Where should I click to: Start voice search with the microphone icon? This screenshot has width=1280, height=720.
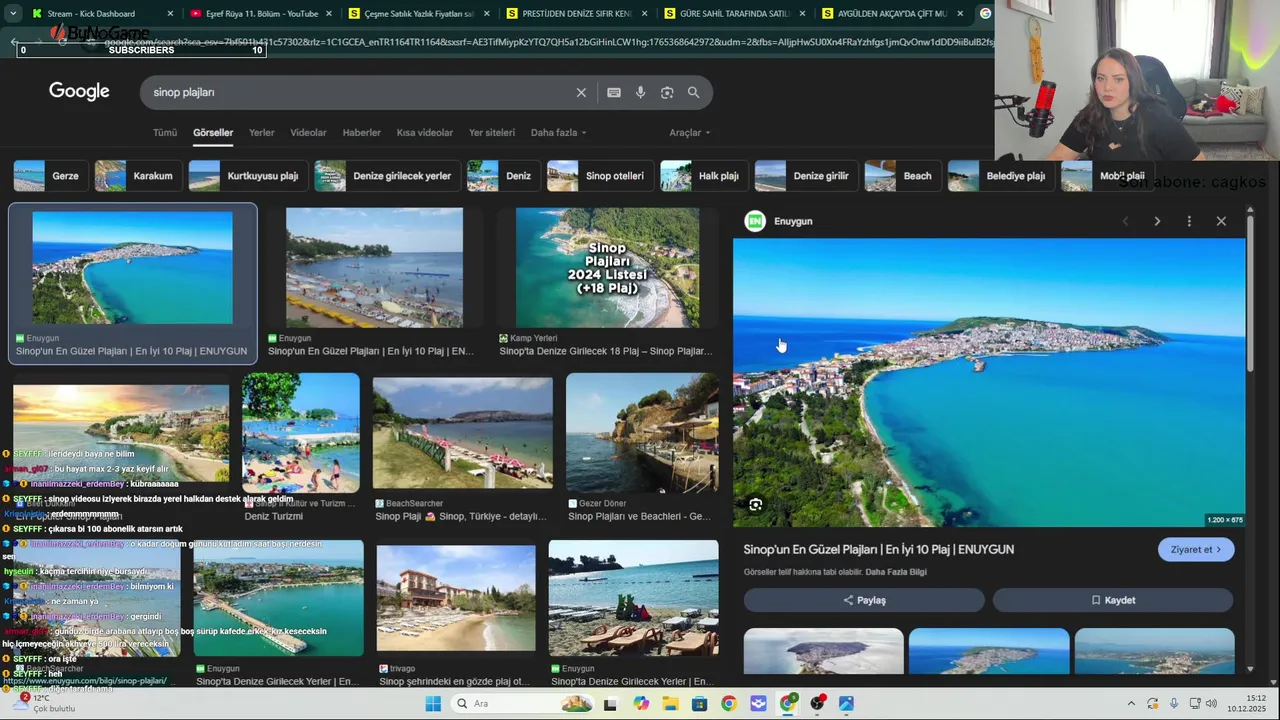click(641, 92)
